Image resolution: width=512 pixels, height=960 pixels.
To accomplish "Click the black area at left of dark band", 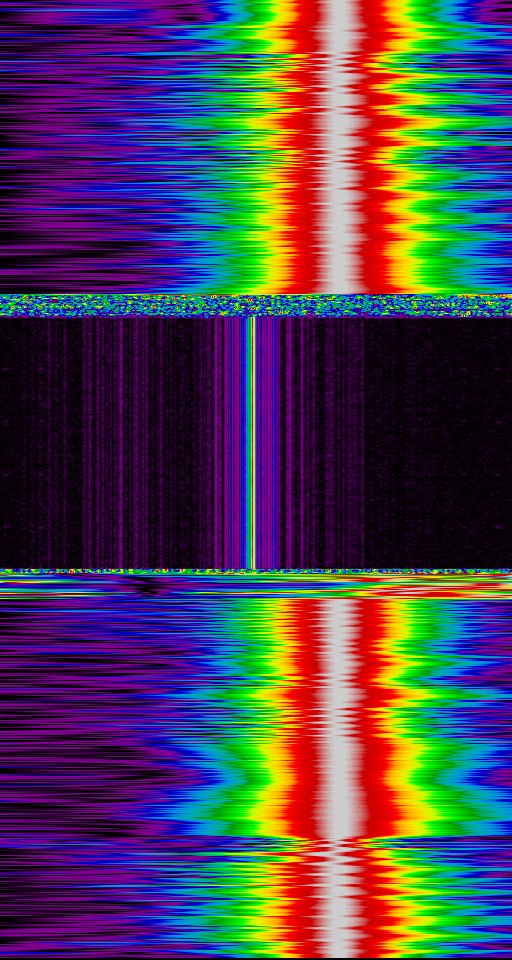I will 42,443.
